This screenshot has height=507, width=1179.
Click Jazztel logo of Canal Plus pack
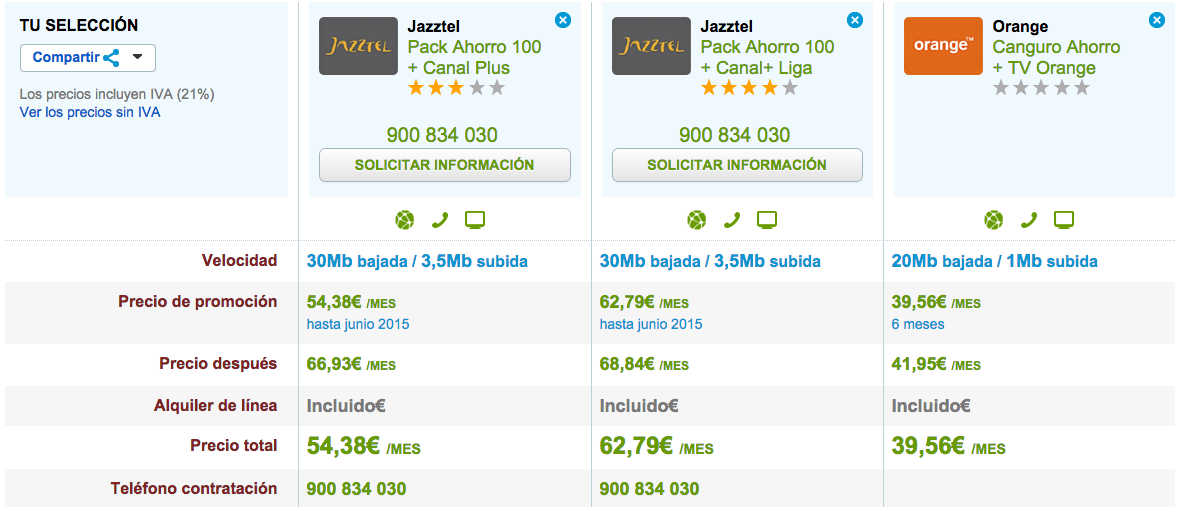click(359, 46)
